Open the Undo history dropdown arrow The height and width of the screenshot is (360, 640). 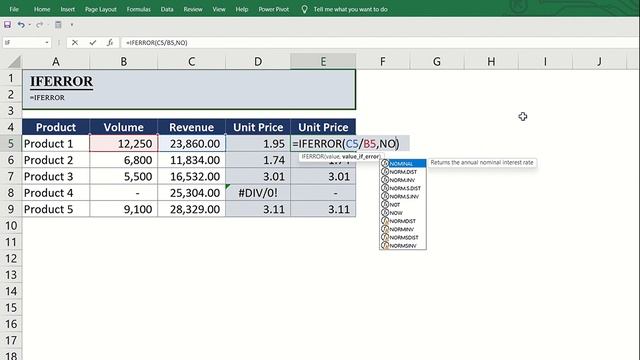pos(29,25)
